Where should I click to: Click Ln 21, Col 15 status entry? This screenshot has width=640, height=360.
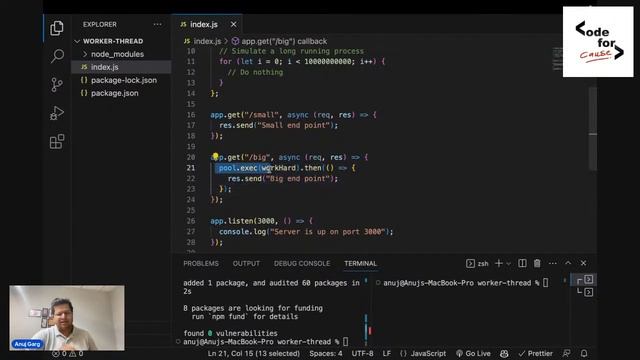click(x=253, y=353)
